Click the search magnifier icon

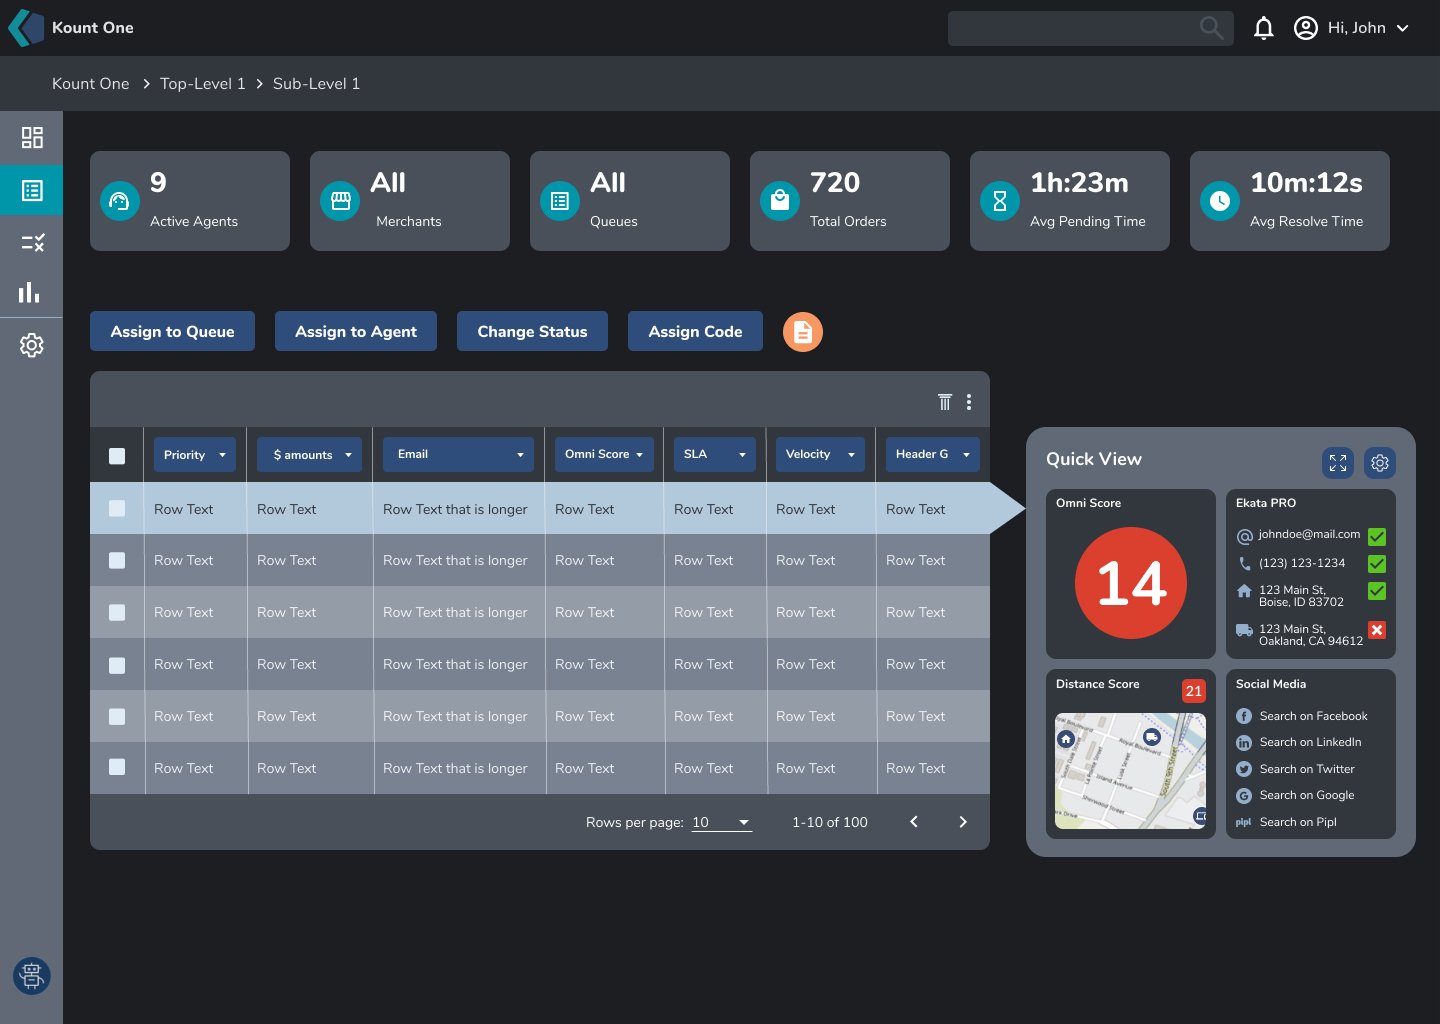(1211, 28)
